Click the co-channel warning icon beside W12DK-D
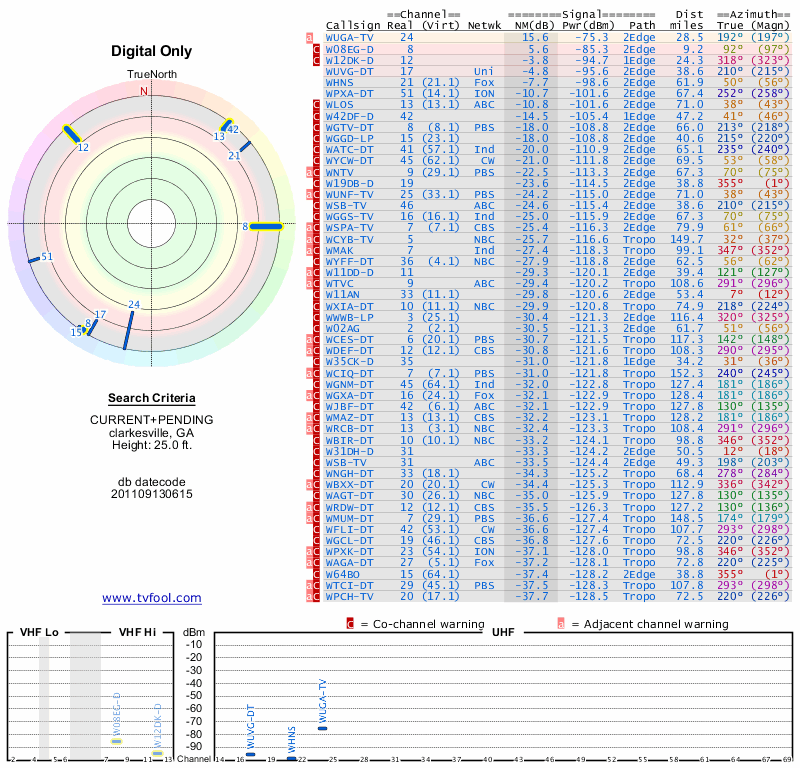This screenshot has width=800, height=768. (x=316, y=60)
